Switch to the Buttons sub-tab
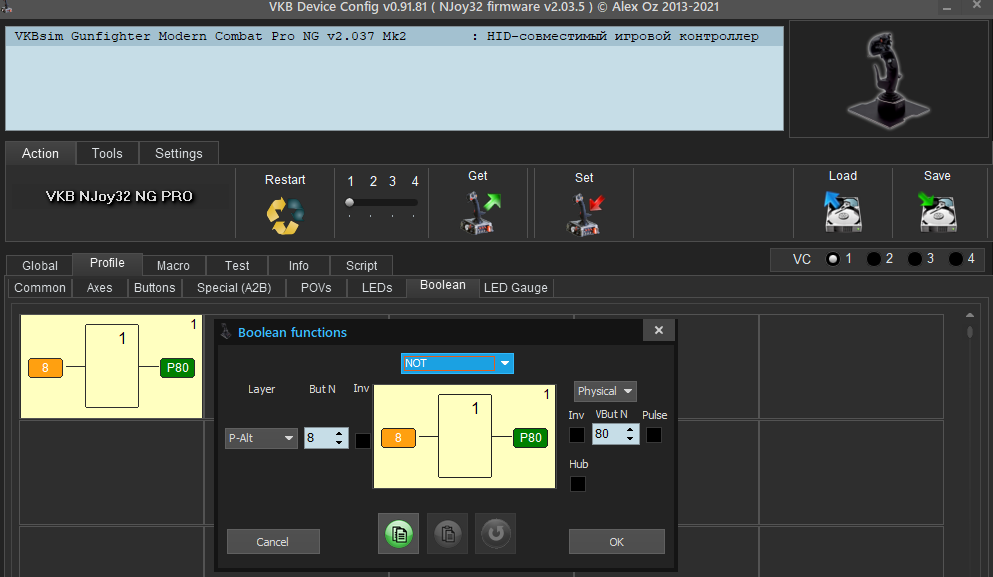The height and width of the screenshot is (577, 993). click(155, 288)
